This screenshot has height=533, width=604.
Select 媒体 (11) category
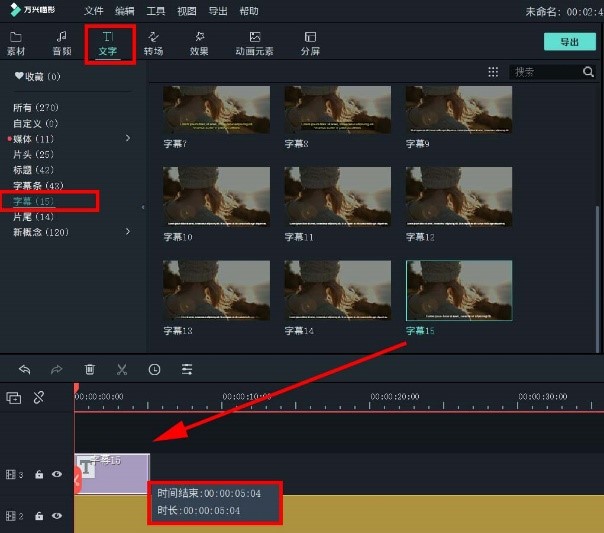(34, 139)
